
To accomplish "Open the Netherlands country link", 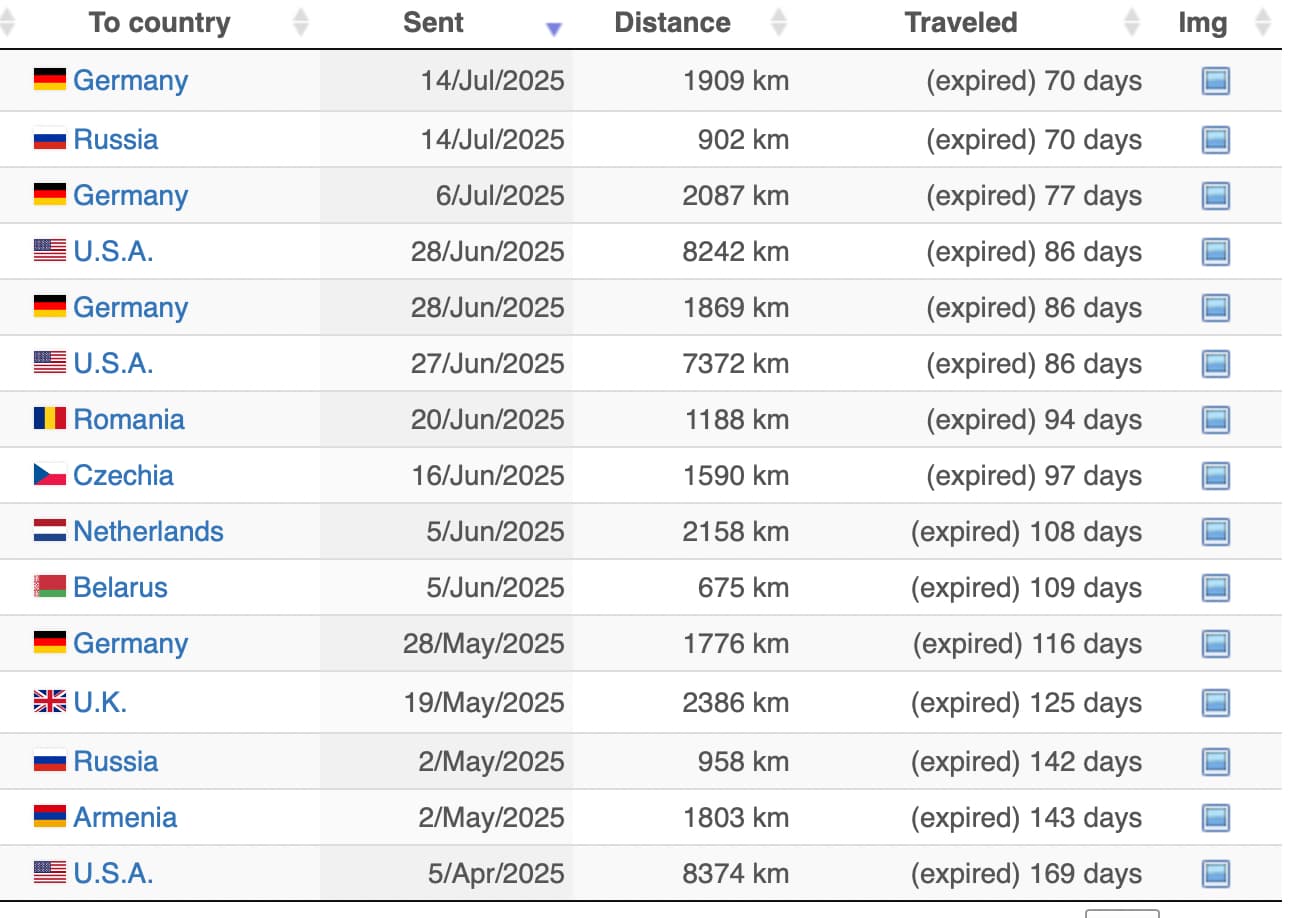I will [x=148, y=531].
